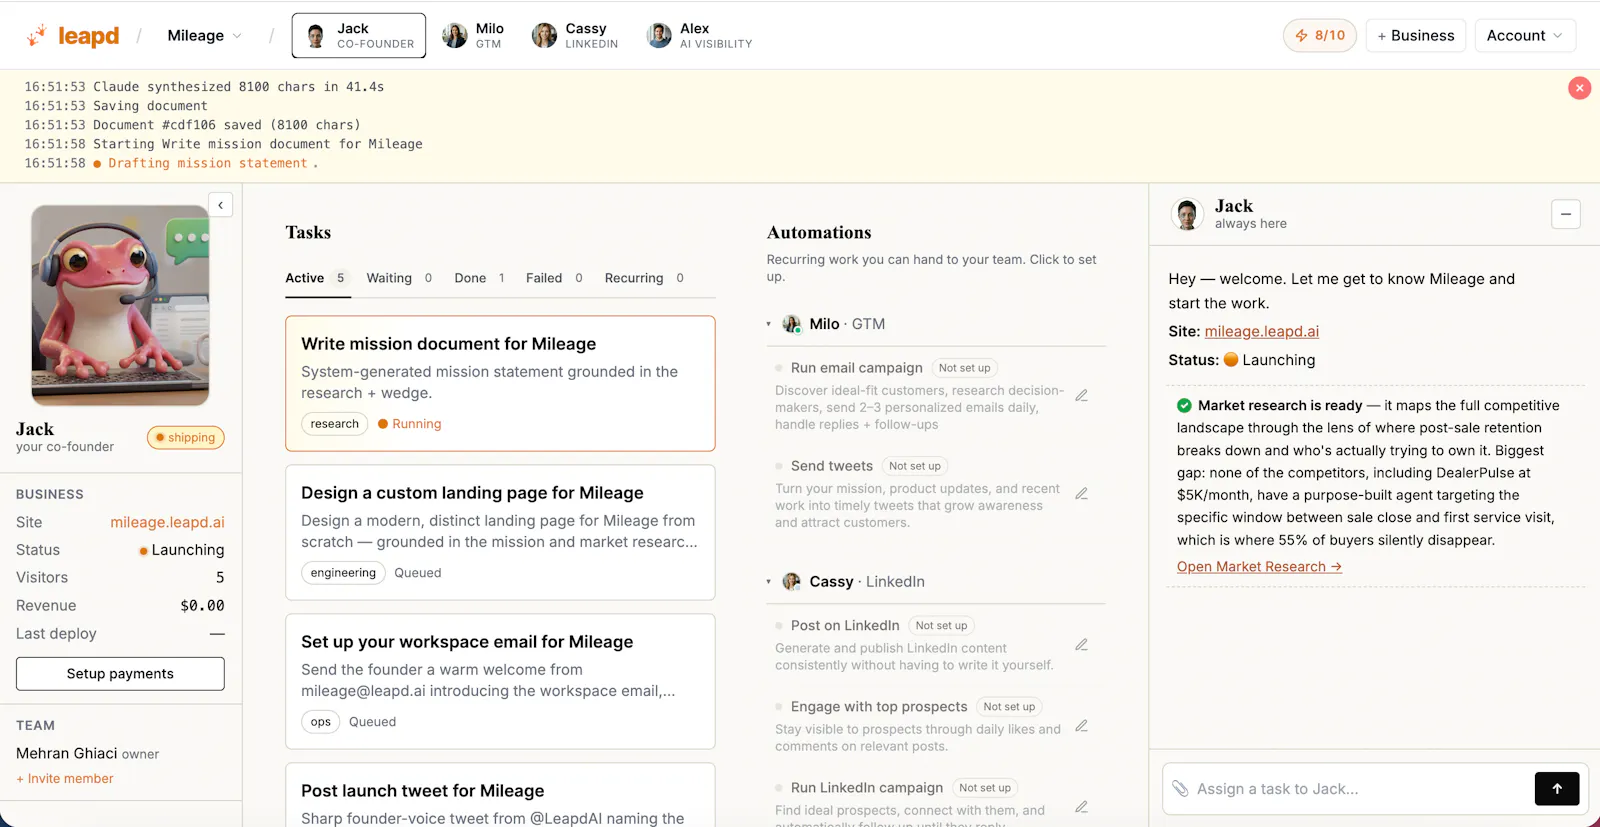
Task: Collapse the left sidebar with chevron
Action: tap(221, 205)
